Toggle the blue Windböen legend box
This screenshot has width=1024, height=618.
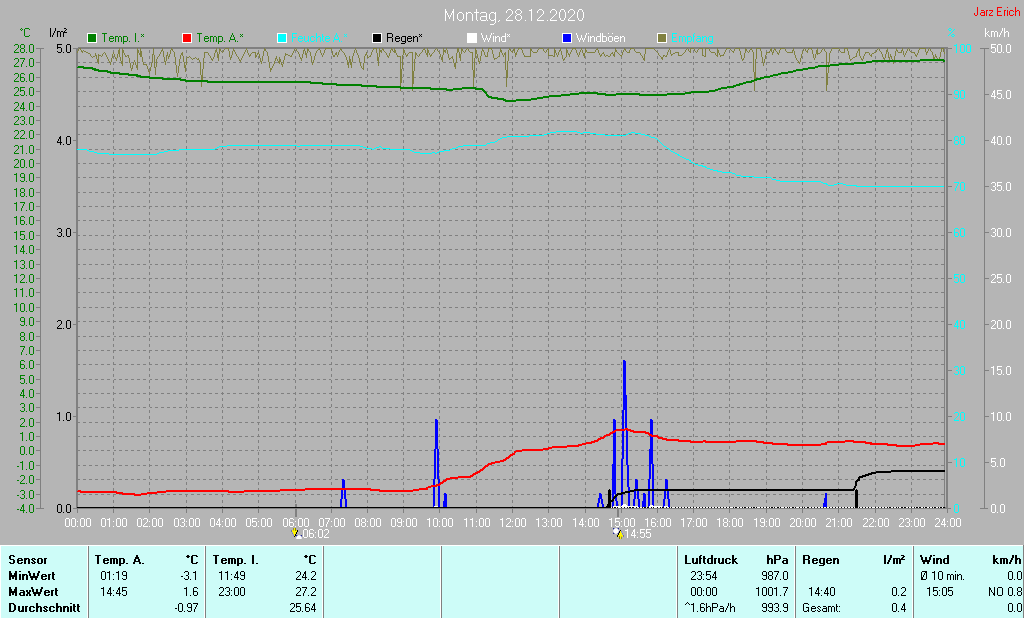coord(567,38)
